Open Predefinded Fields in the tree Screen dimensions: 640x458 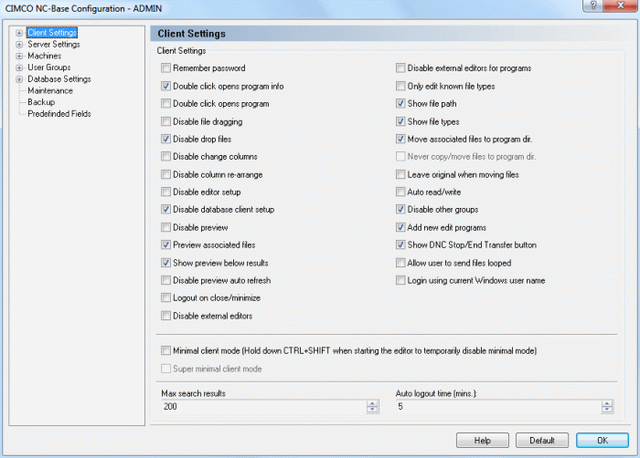click(59, 114)
